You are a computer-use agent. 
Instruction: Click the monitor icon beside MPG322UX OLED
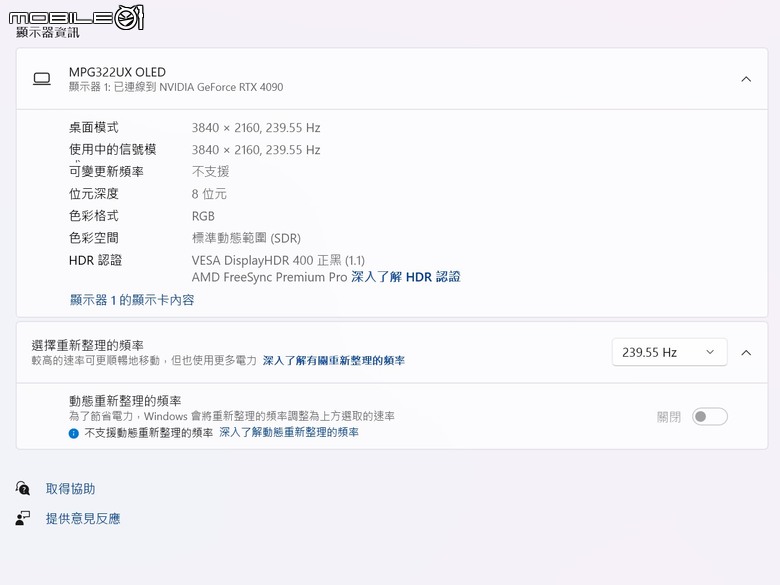42,79
